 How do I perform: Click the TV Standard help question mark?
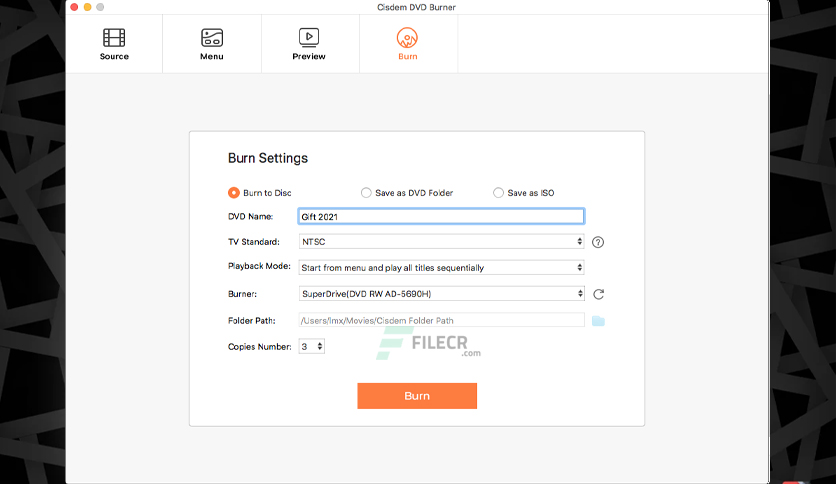coord(598,242)
